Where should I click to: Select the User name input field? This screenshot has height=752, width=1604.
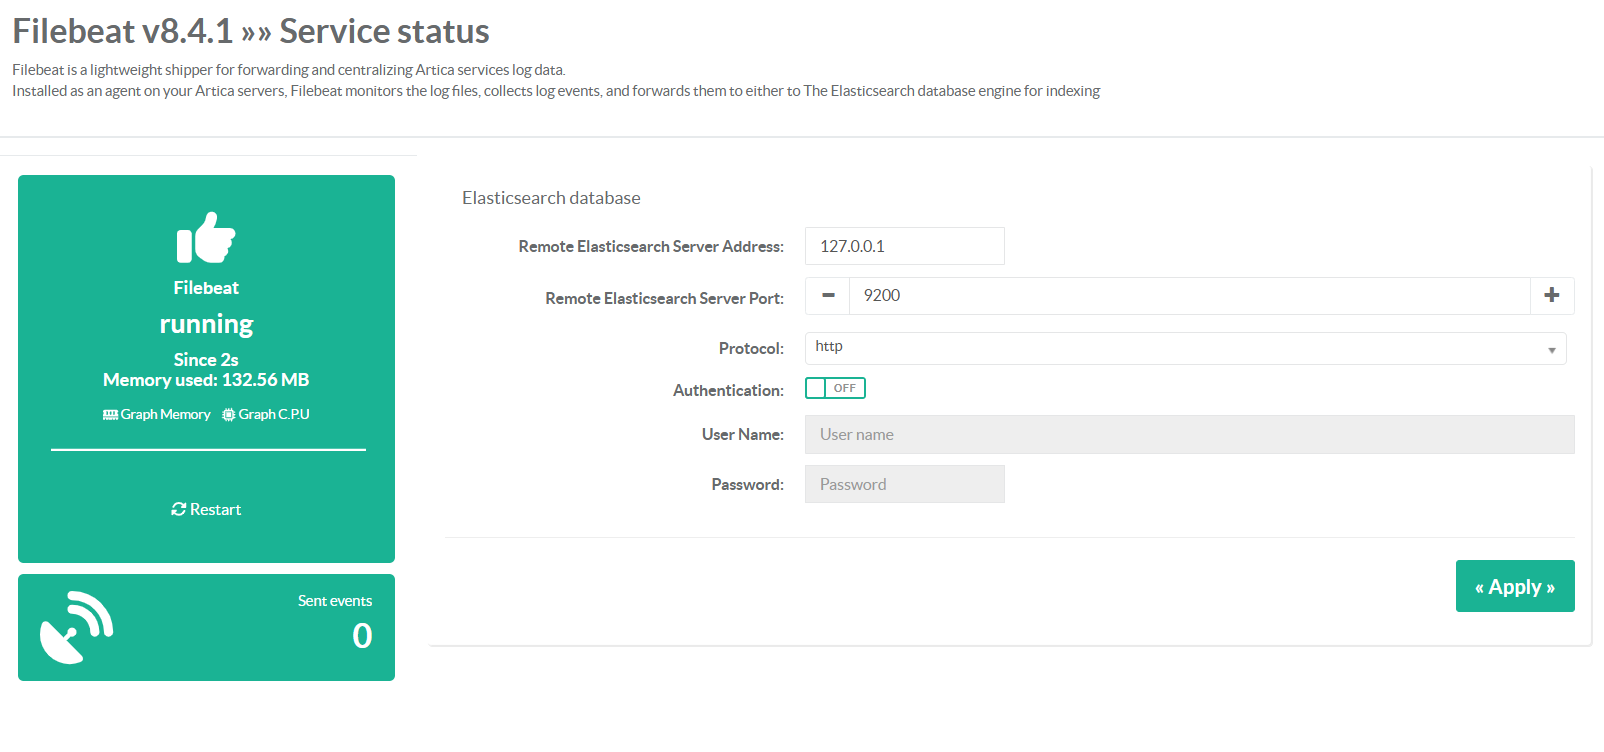pyautogui.click(x=1189, y=434)
